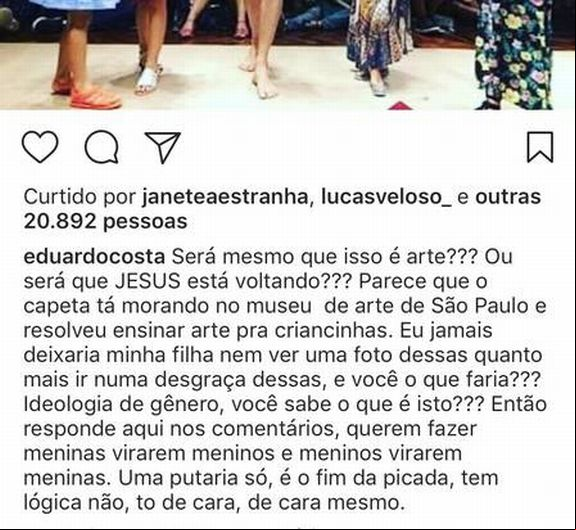Click the orange sandals in photo
The width and height of the screenshot is (576, 530).
[x=88, y=93]
